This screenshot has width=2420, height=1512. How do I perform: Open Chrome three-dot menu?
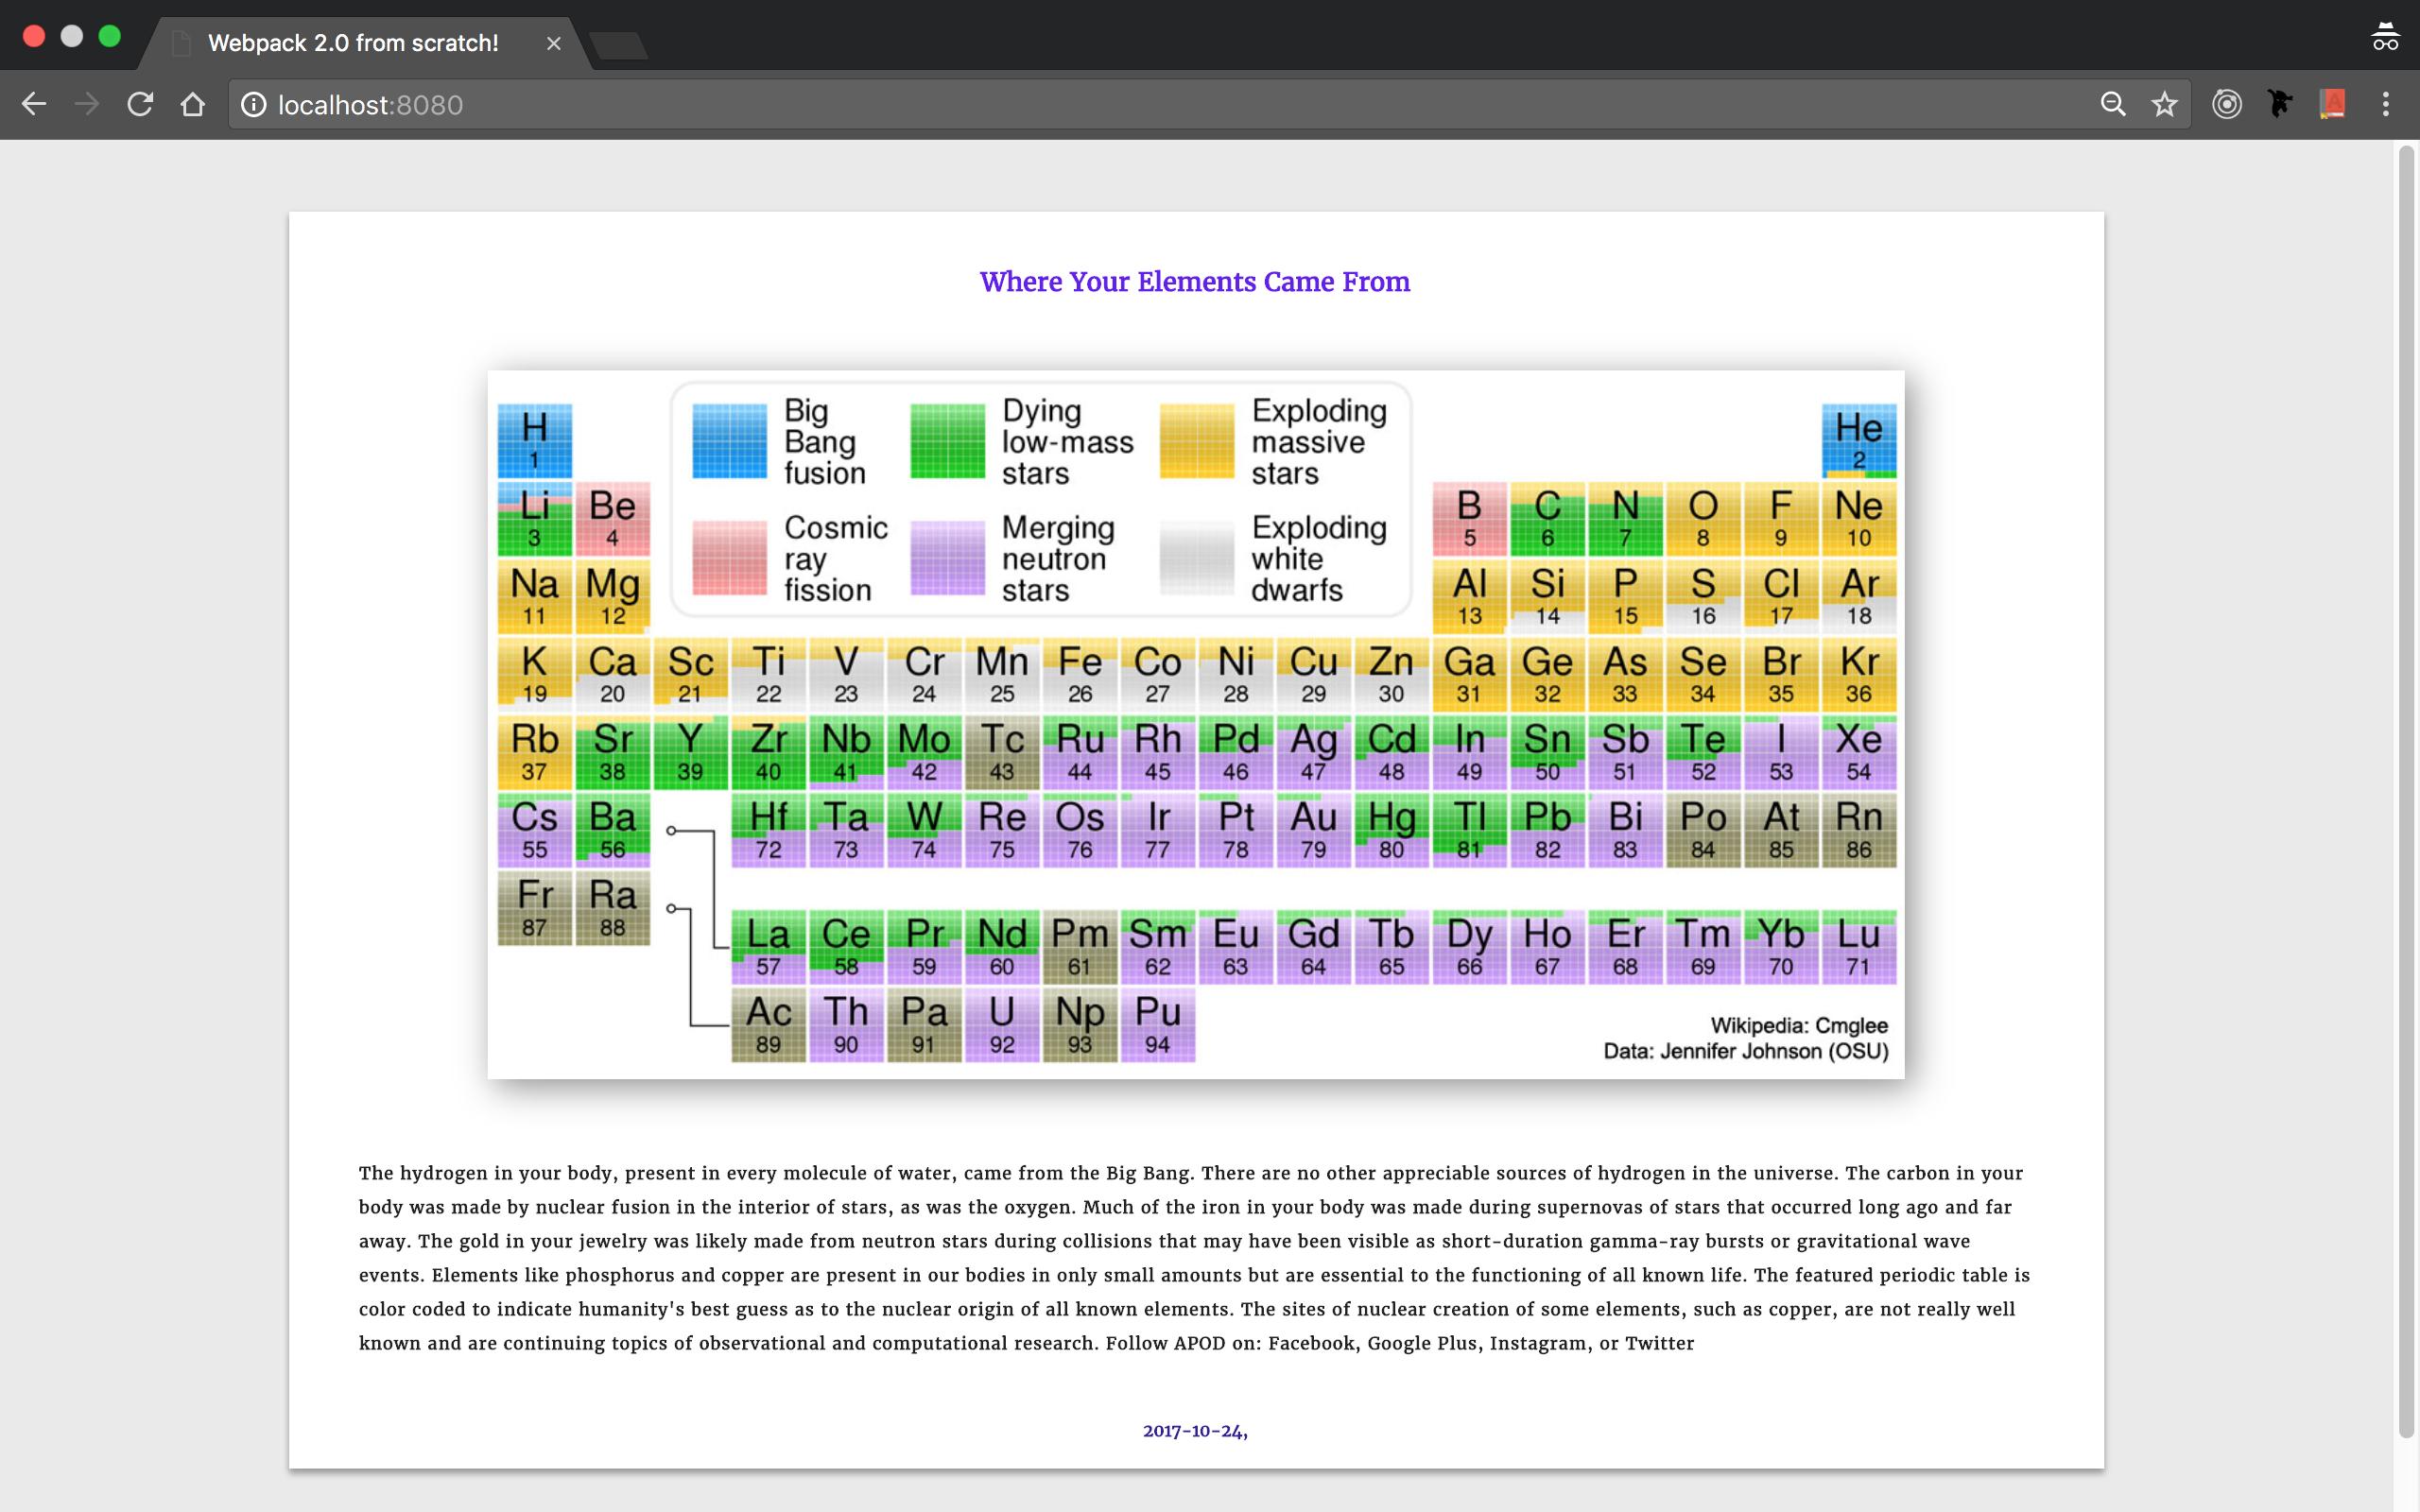(2385, 104)
